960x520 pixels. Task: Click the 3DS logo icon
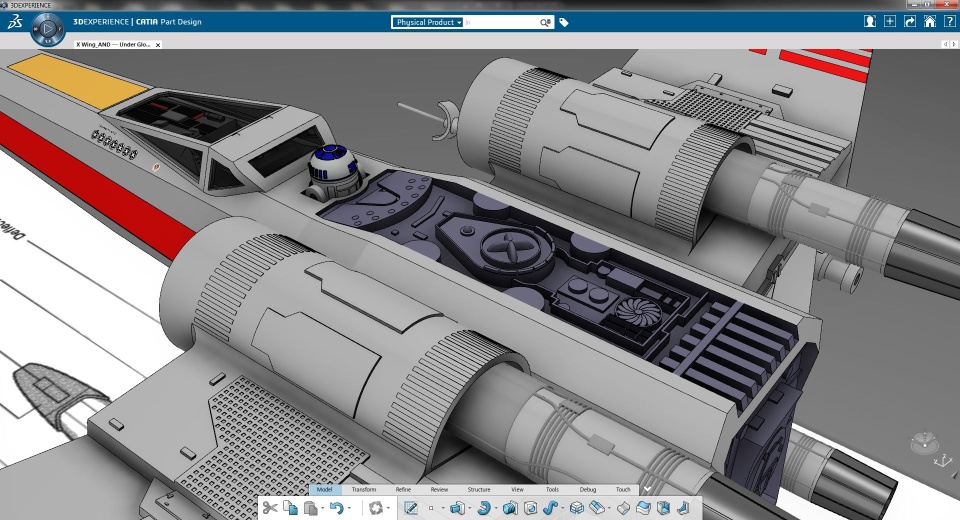15,22
